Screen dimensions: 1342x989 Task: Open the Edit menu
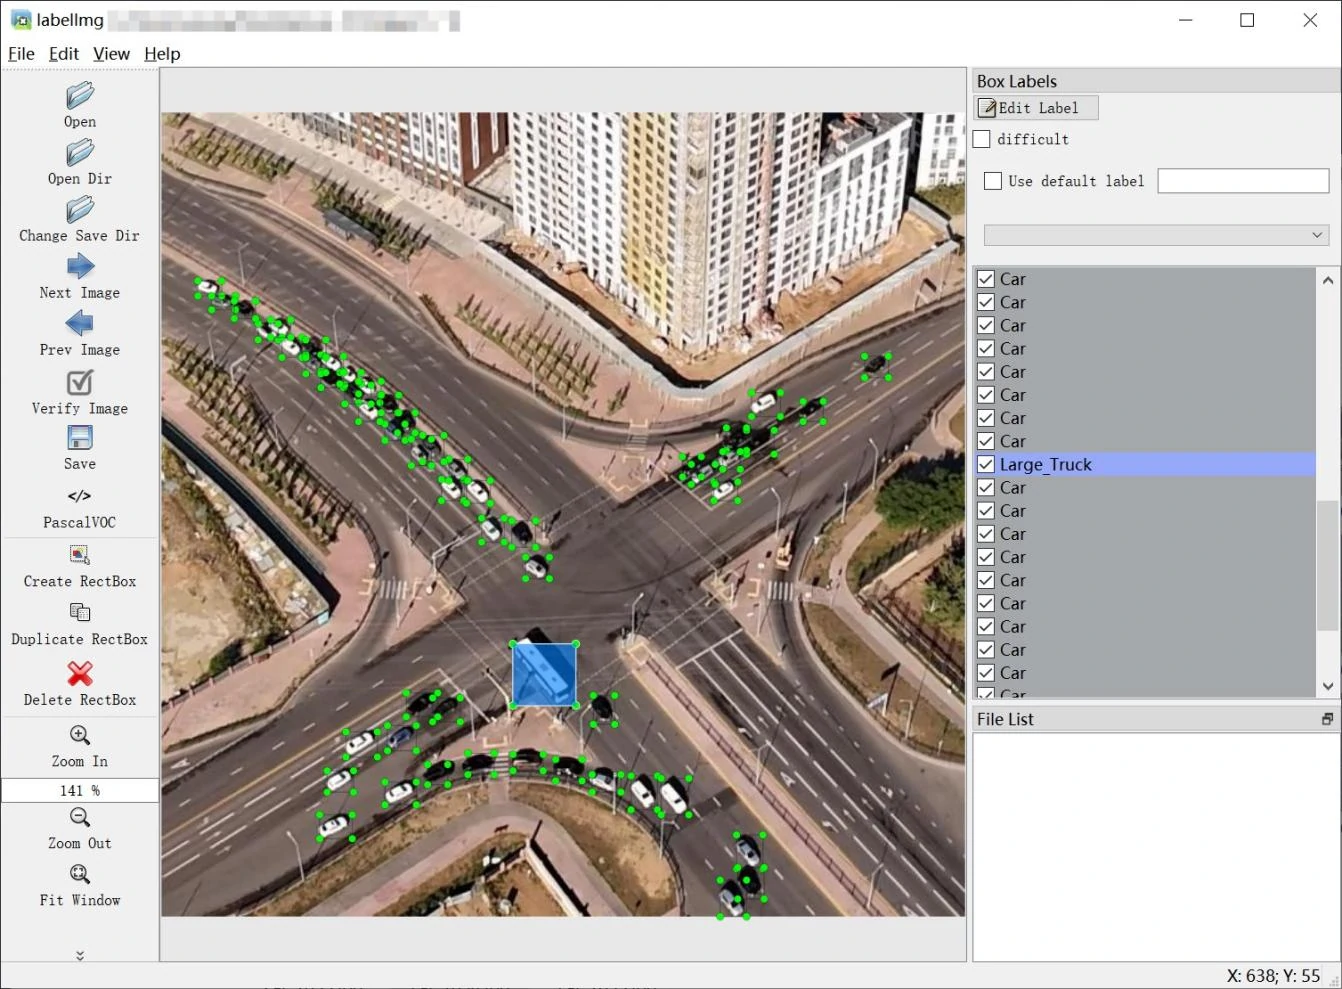pos(64,54)
